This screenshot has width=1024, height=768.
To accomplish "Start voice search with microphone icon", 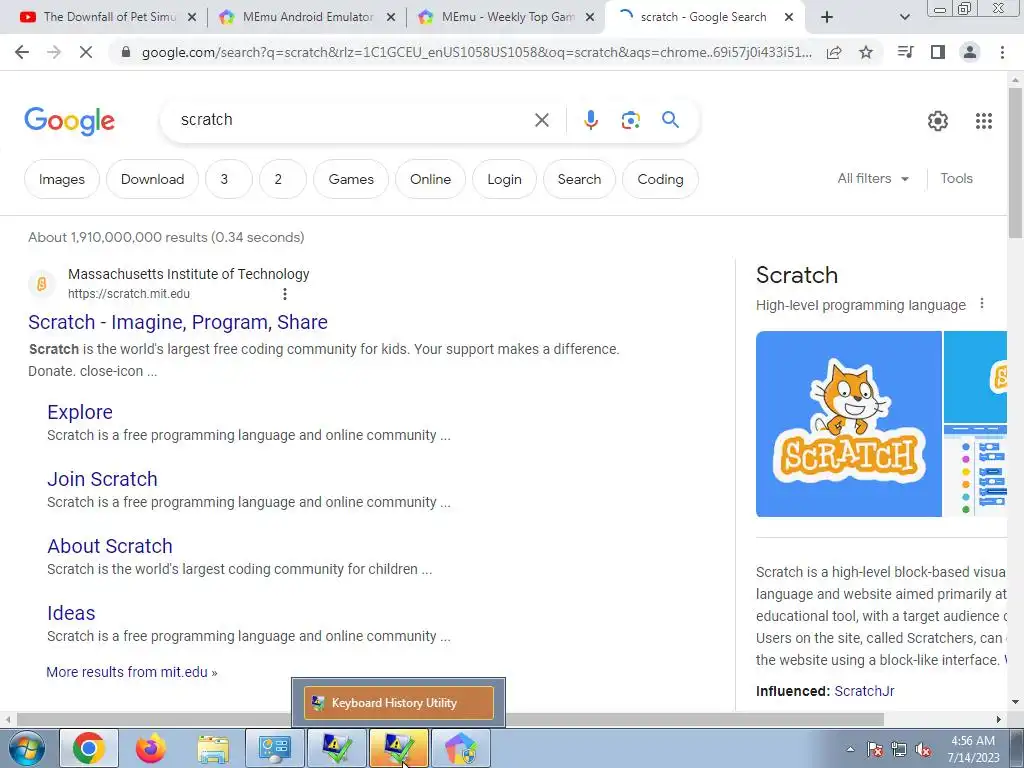I will tap(591, 120).
